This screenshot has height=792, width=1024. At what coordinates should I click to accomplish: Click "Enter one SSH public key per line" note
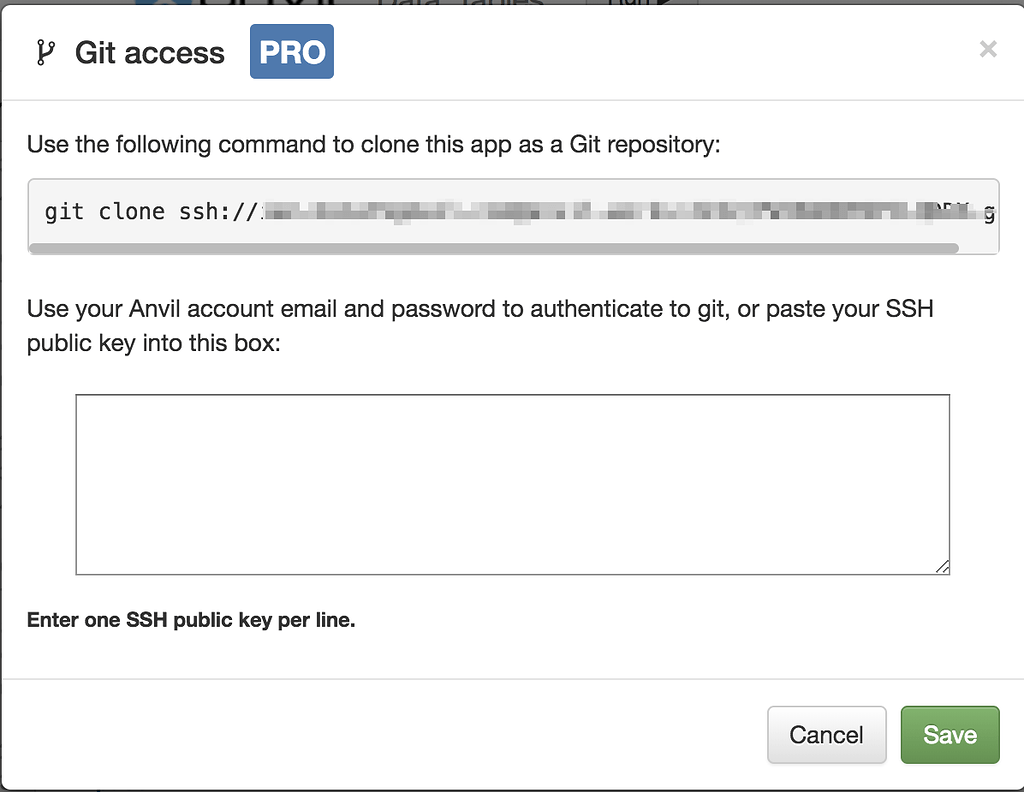[x=191, y=620]
